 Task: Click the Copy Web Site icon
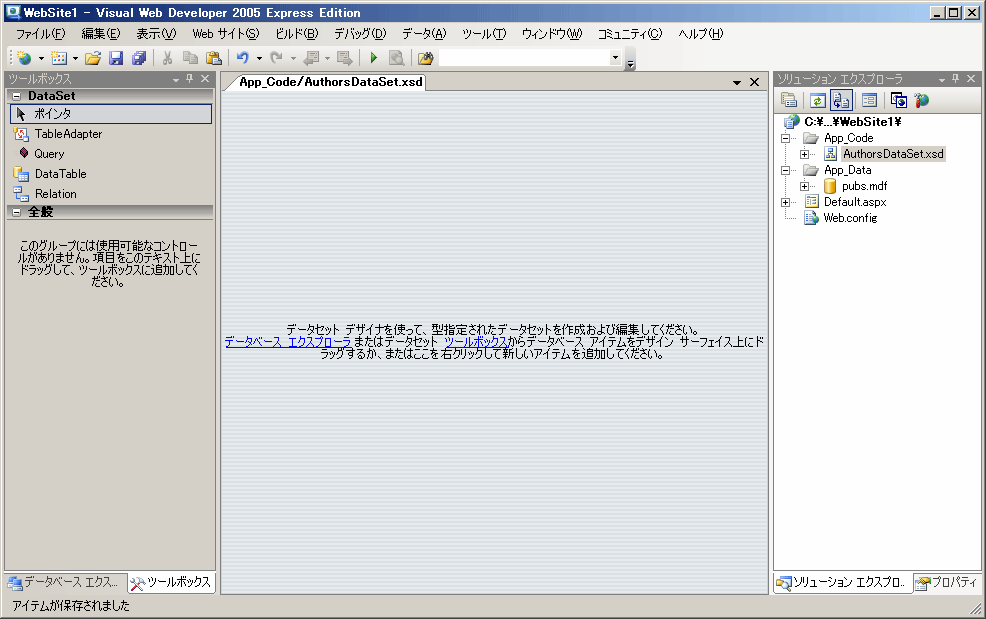pos(899,100)
